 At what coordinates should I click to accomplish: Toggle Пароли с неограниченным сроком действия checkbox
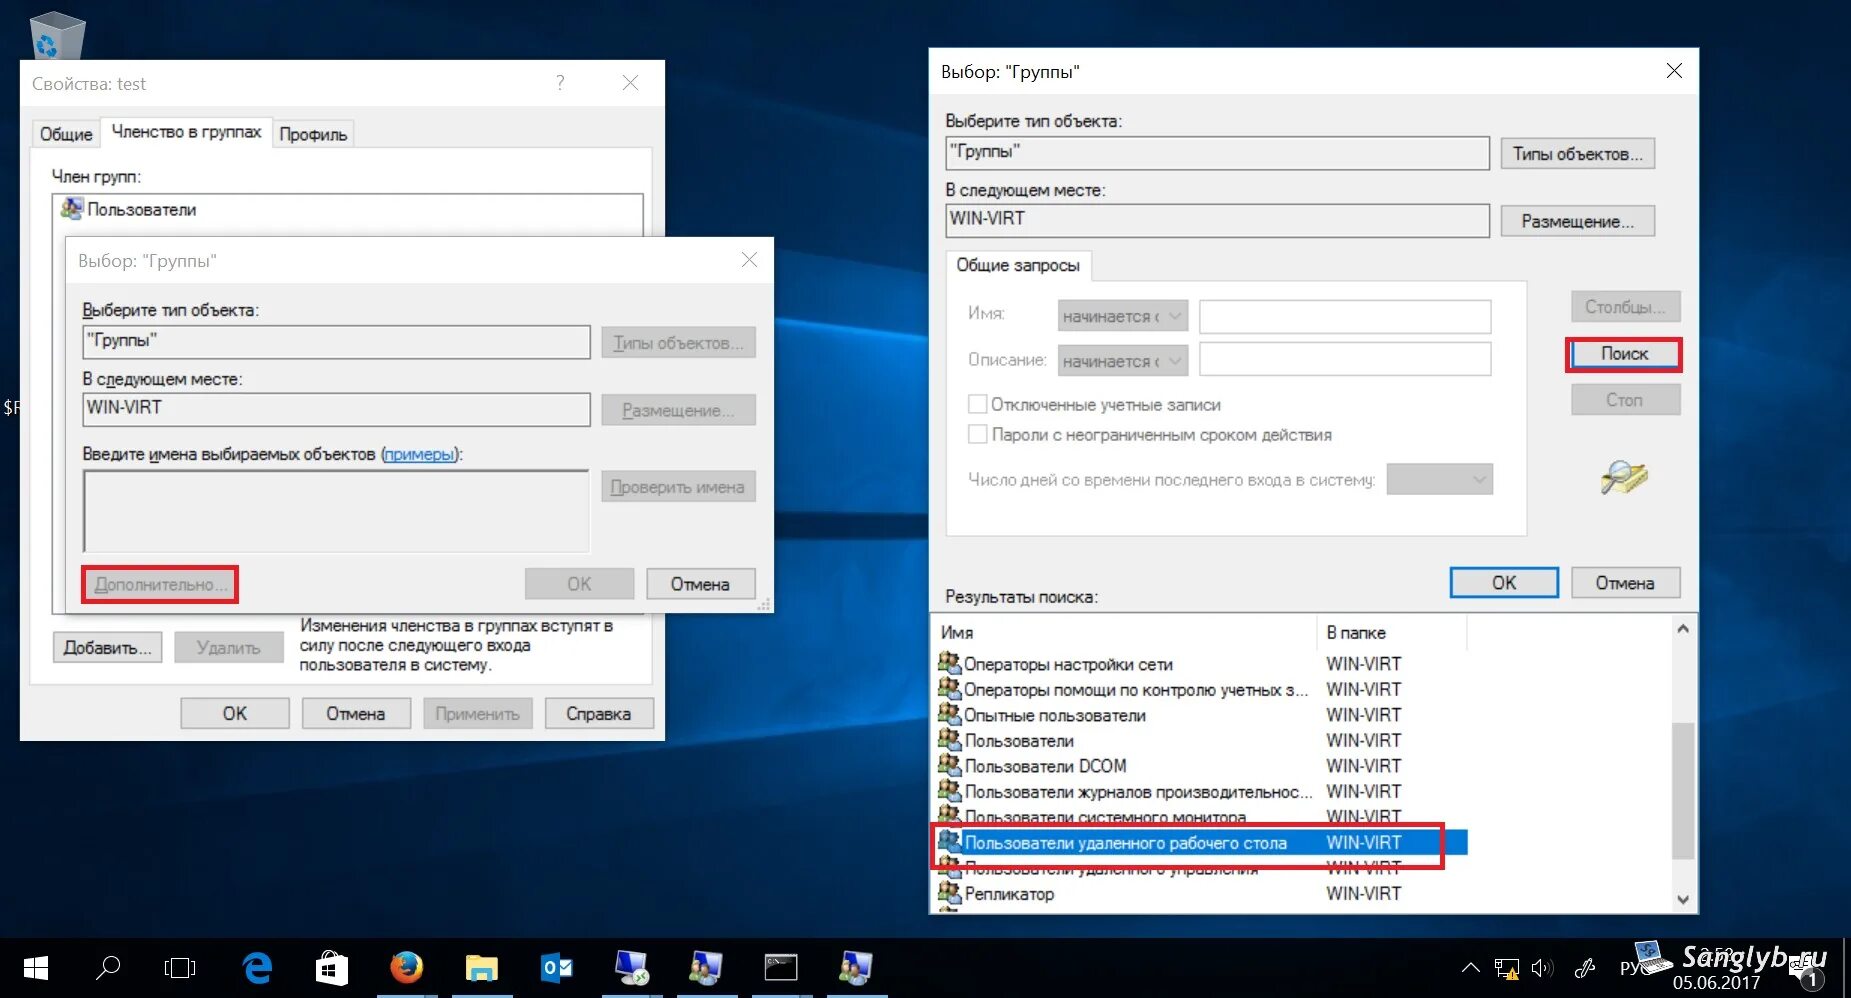977,434
